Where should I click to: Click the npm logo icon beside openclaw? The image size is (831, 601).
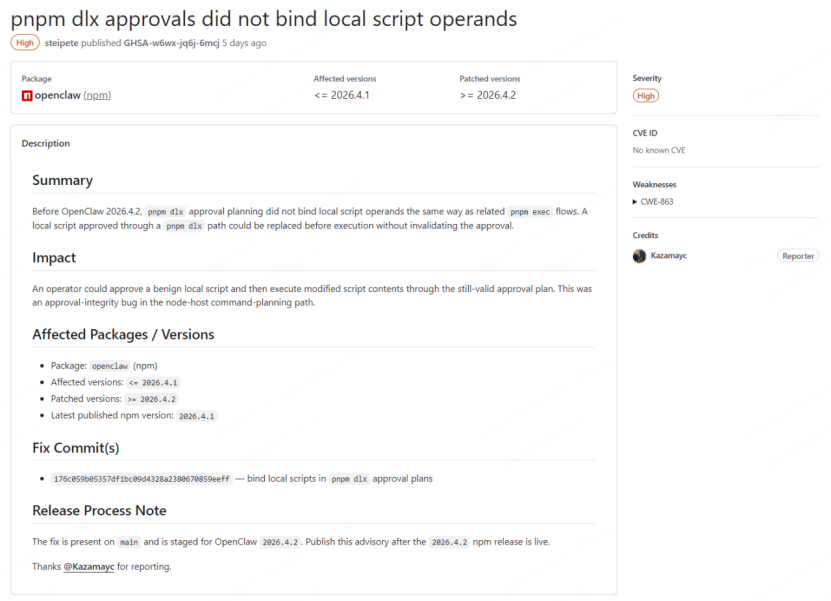(27, 96)
